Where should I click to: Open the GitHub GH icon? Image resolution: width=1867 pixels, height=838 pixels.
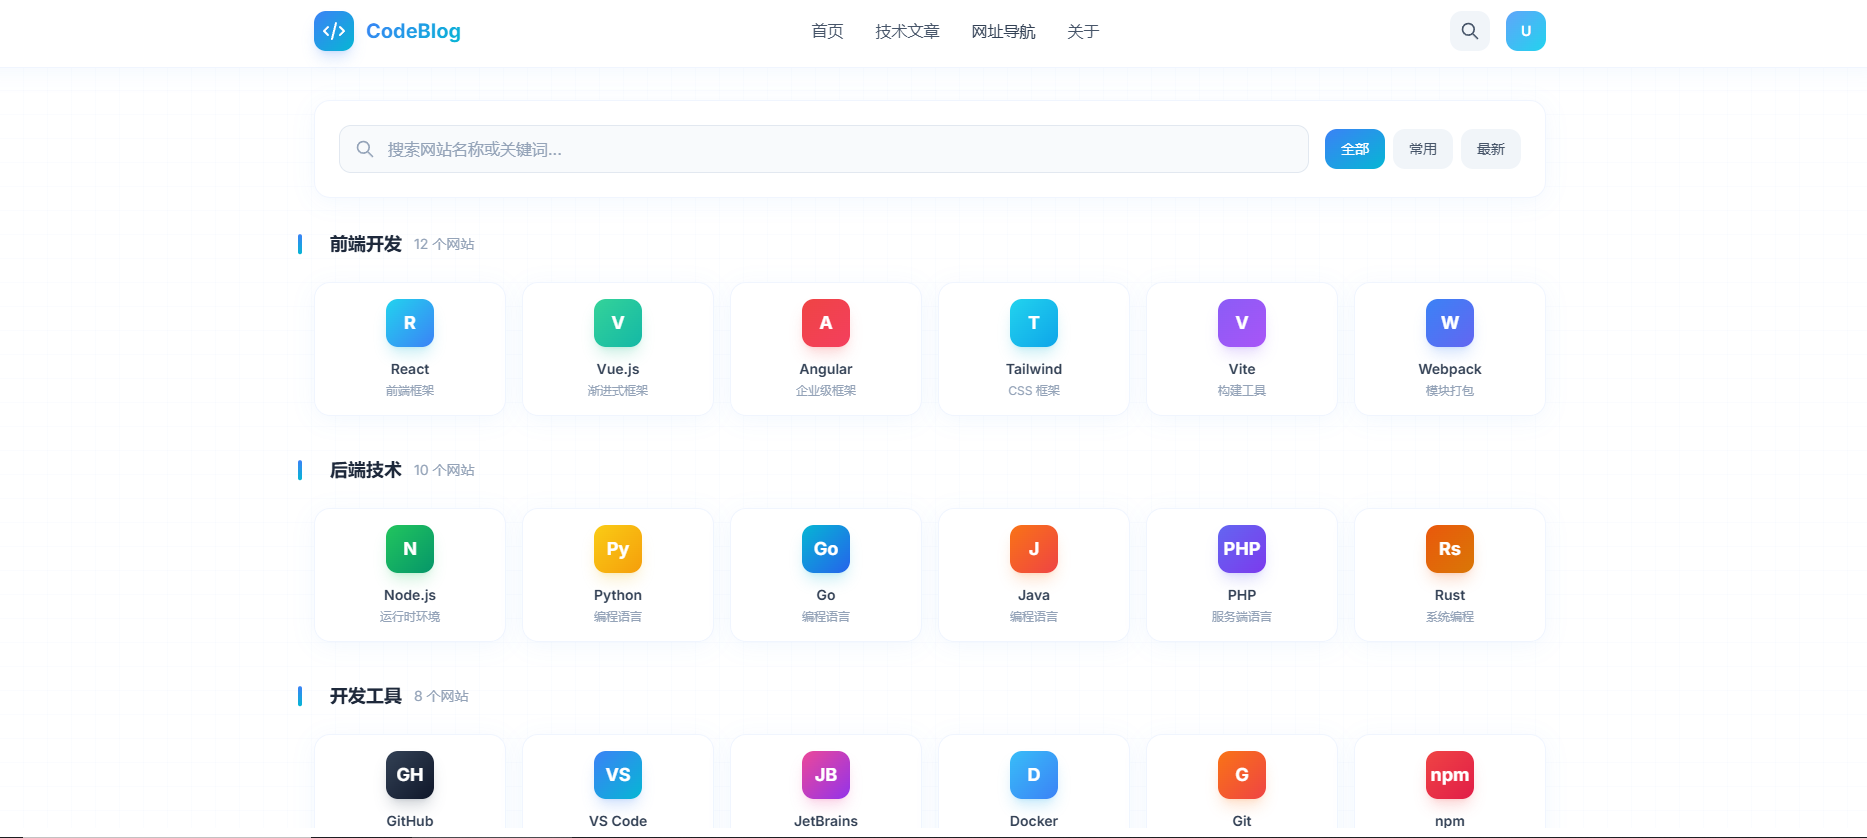pos(410,775)
